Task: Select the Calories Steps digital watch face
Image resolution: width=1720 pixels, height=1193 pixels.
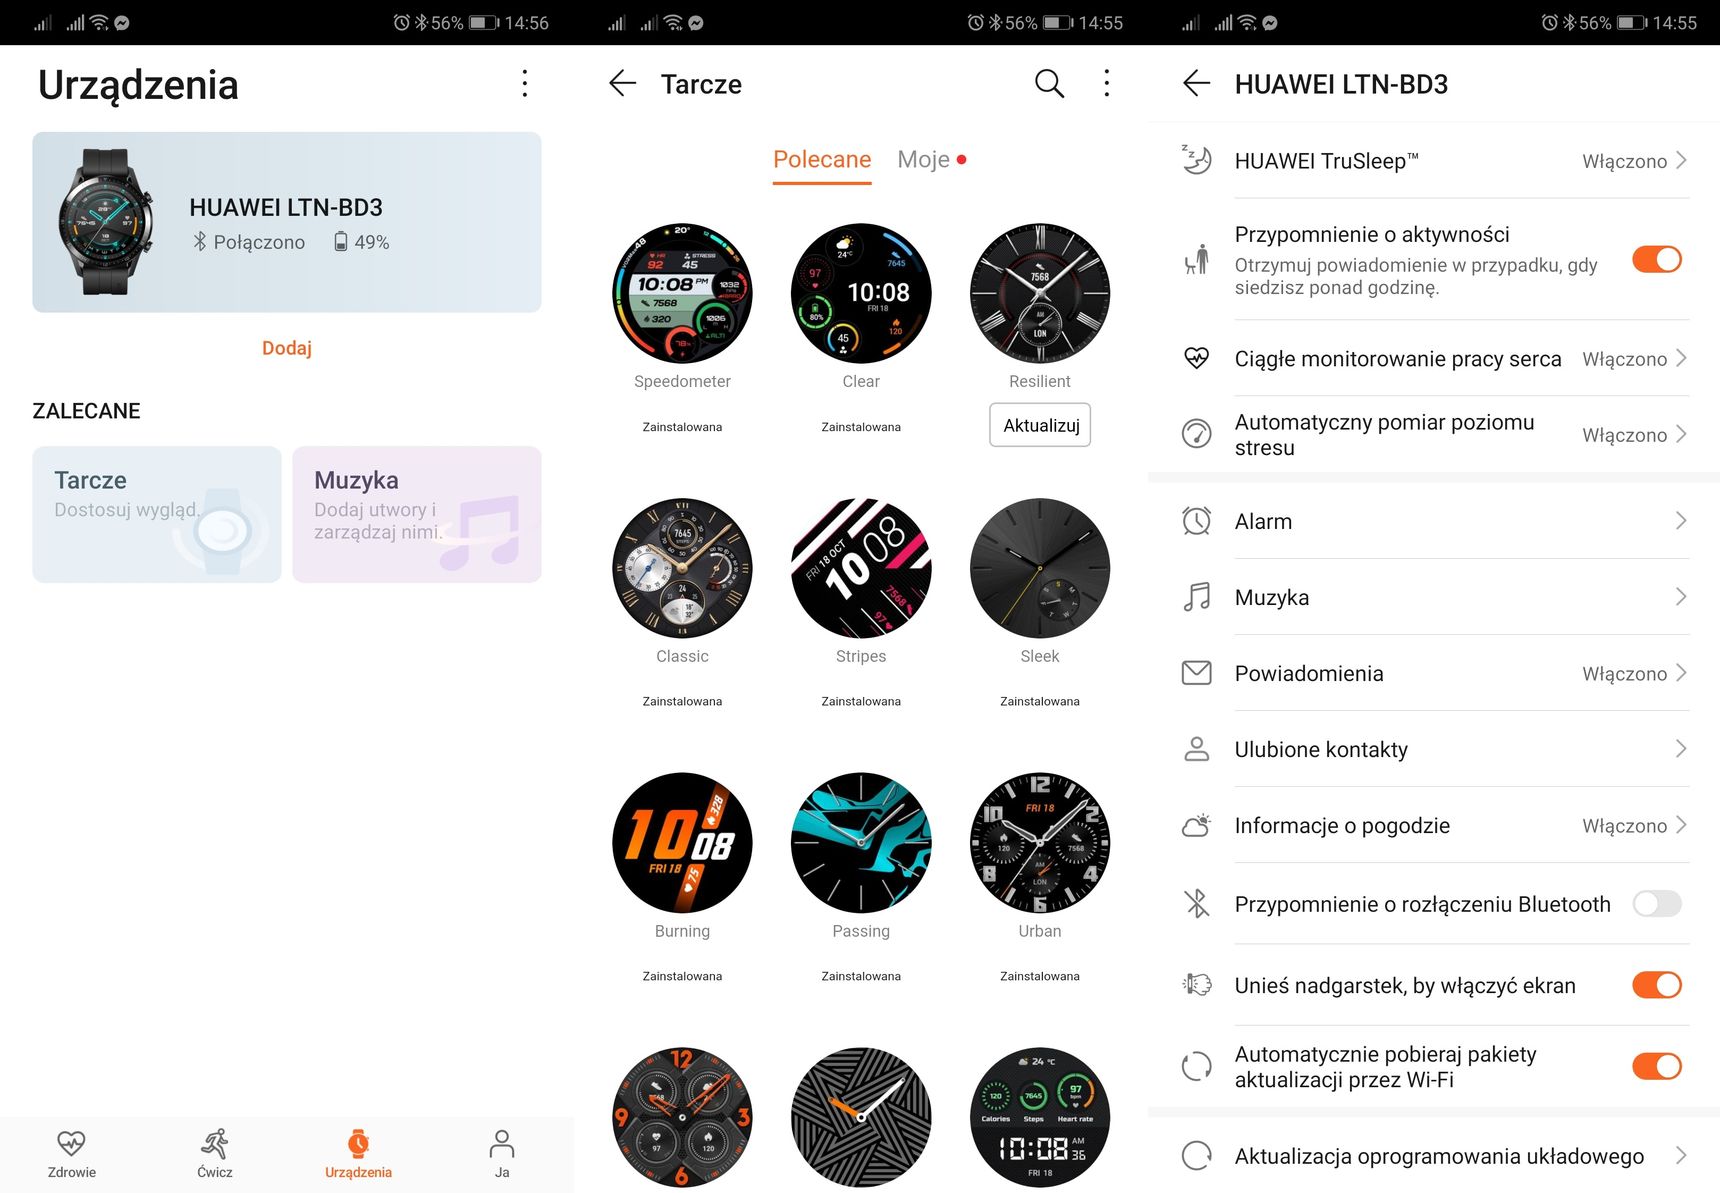Action: point(1040,1117)
